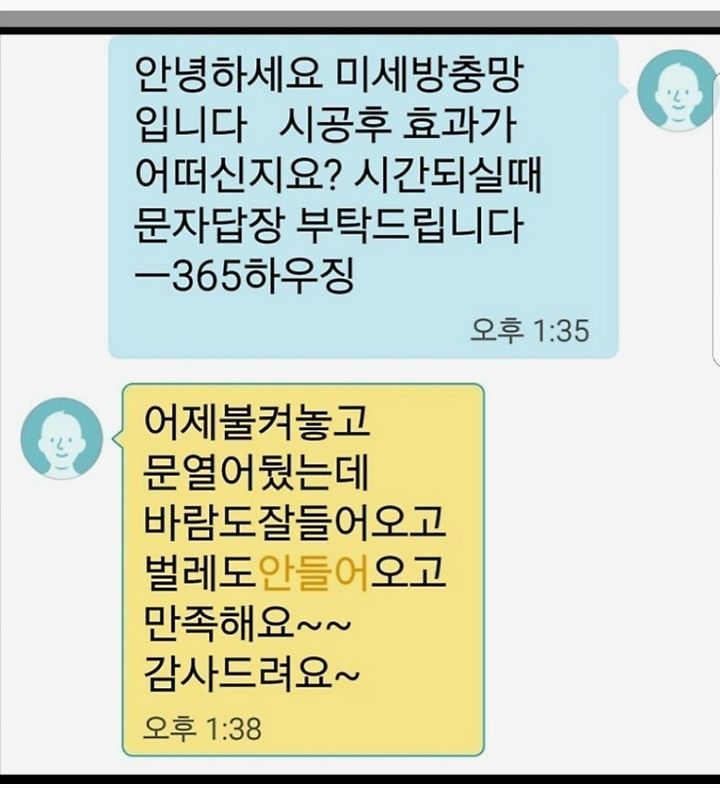Click the text 문자답장 부탁드립니다
Image resolution: width=720 pixels, height=788 pixels.
point(329,225)
